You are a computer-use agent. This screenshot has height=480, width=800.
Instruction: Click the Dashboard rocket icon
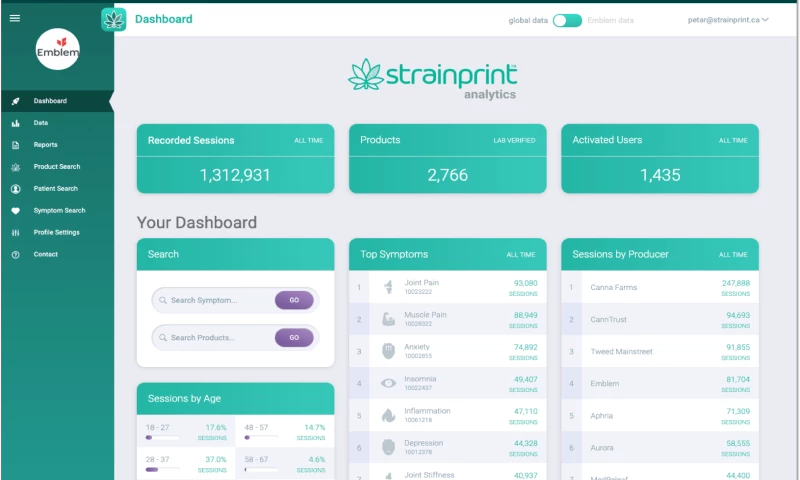tap(16, 101)
